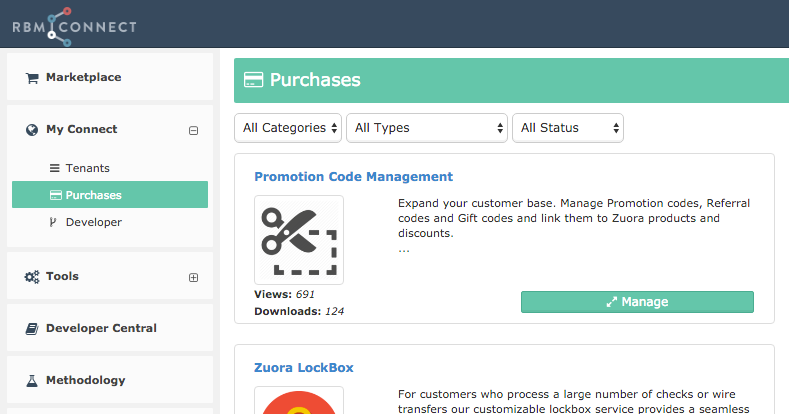789x414 pixels.
Task: Click the Zuora LockBox description text
Action: point(574,401)
